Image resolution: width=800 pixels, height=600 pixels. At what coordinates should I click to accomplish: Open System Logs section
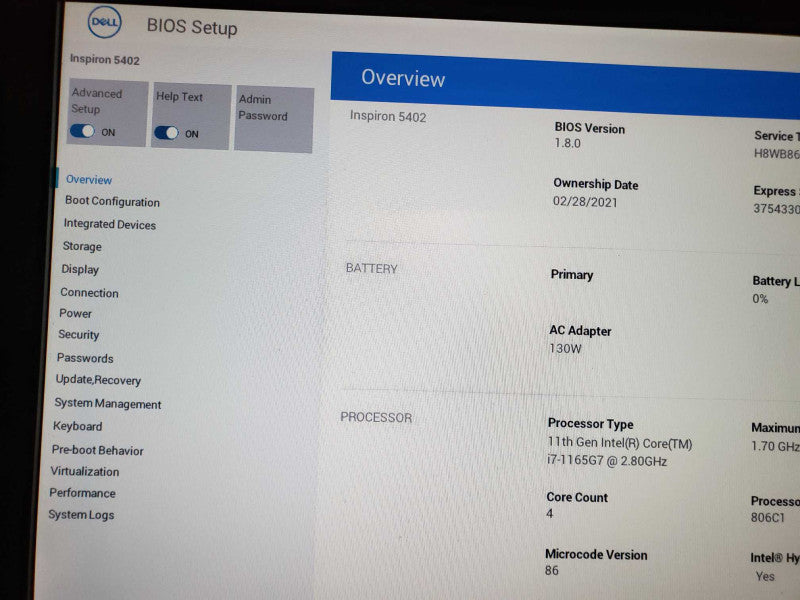[81, 515]
